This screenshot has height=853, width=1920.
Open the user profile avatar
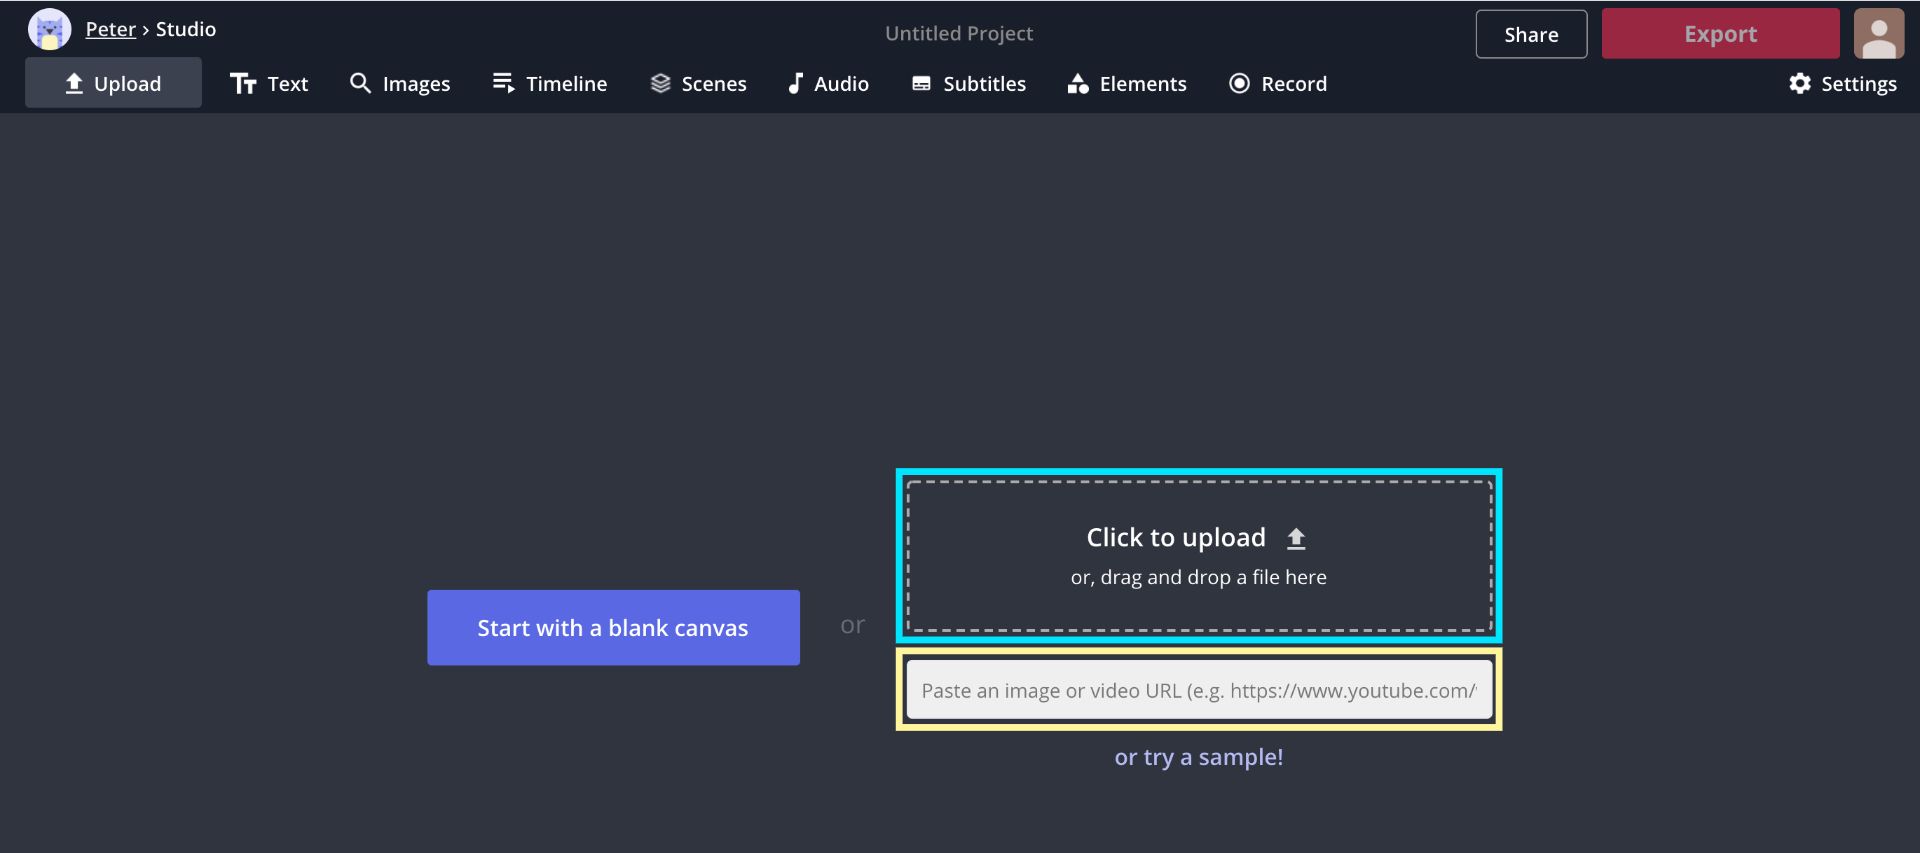coord(1879,34)
